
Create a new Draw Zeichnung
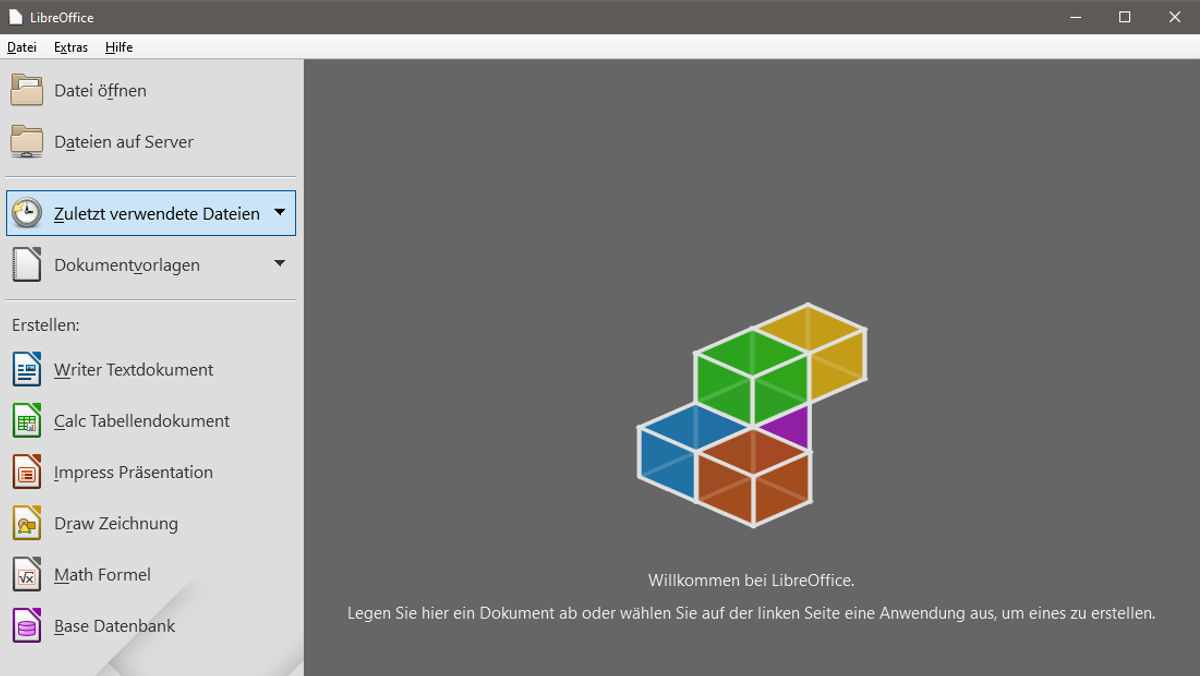pos(116,523)
